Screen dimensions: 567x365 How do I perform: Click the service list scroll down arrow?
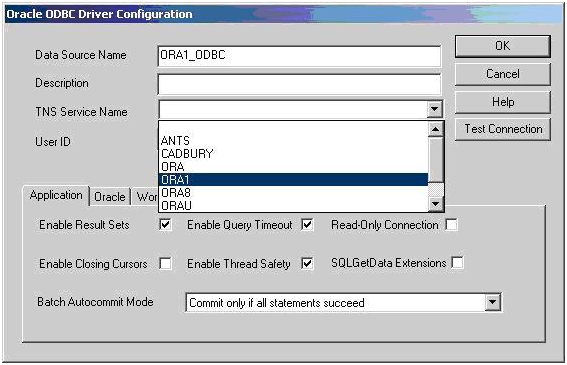coord(436,204)
